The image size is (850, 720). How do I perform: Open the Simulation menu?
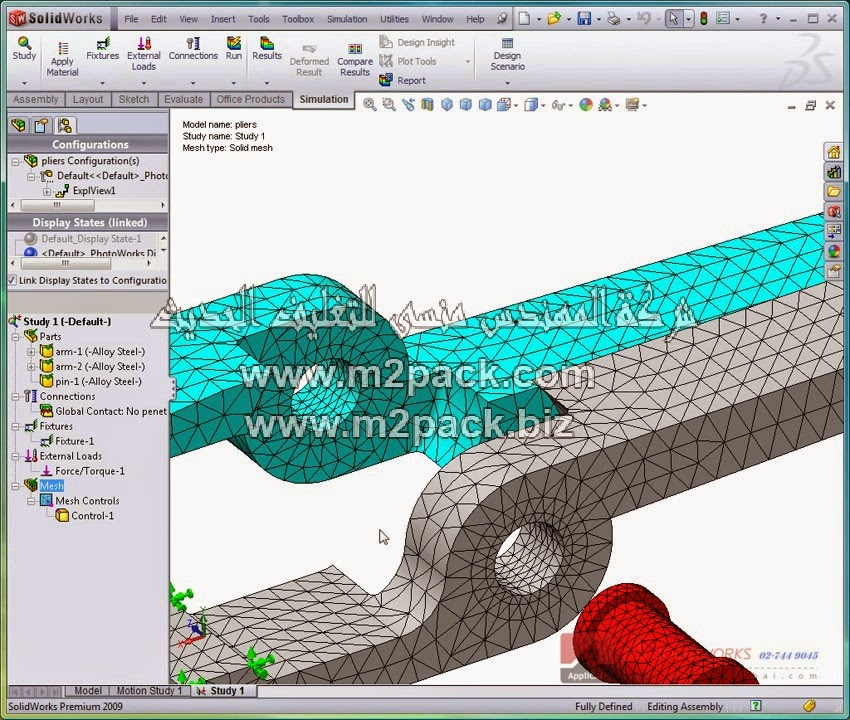click(347, 19)
